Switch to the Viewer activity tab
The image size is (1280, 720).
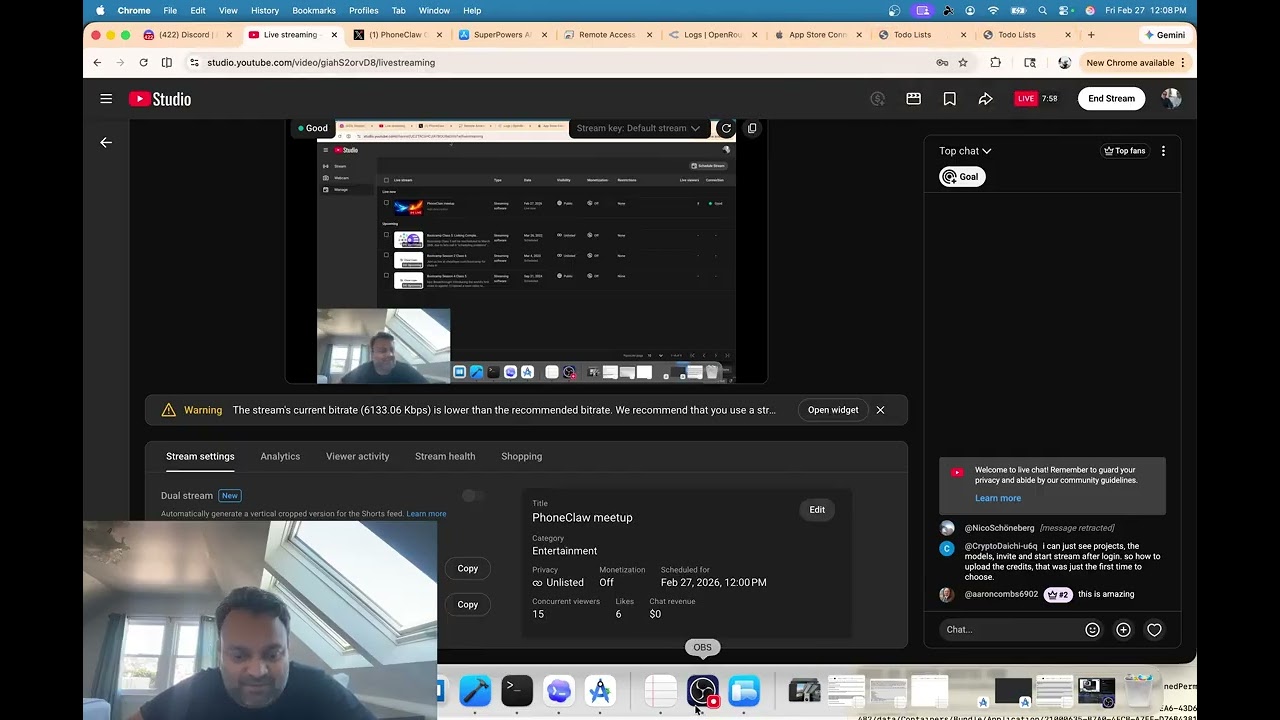pyautogui.click(x=357, y=456)
